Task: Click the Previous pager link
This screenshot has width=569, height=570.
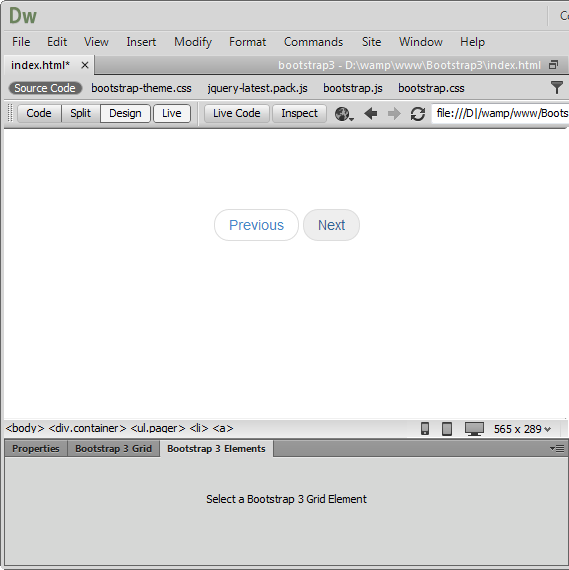Action: pyautogui.click(x=256, y=225)
